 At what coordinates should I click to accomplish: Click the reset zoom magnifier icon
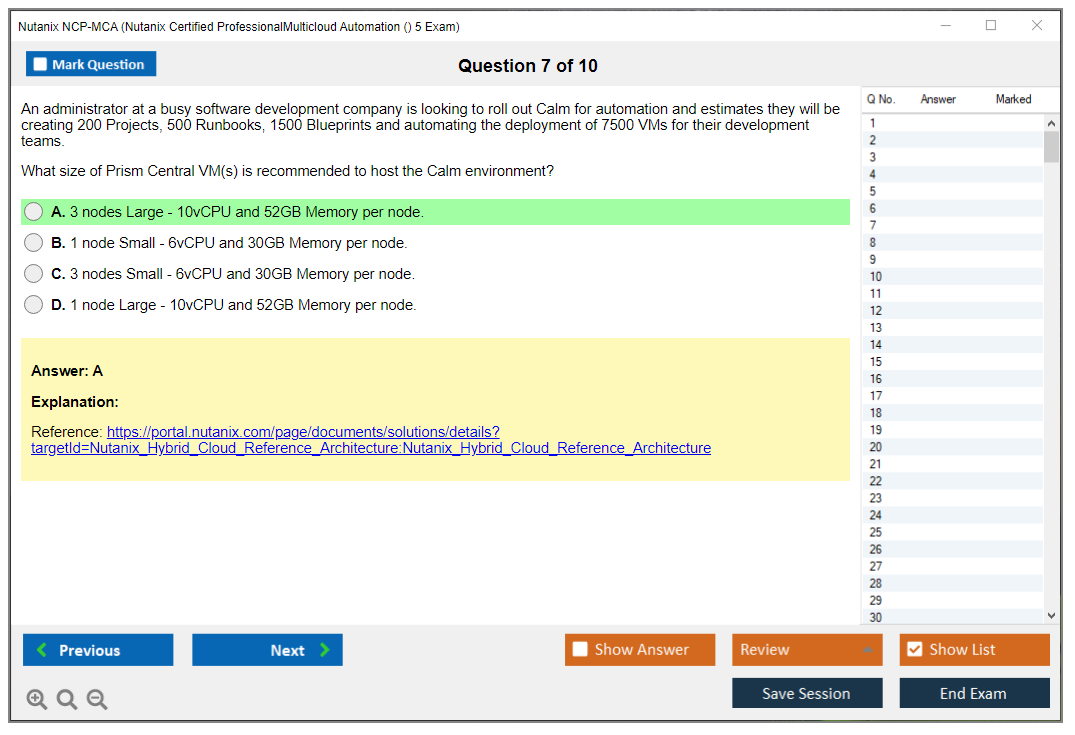coord(67,699)
